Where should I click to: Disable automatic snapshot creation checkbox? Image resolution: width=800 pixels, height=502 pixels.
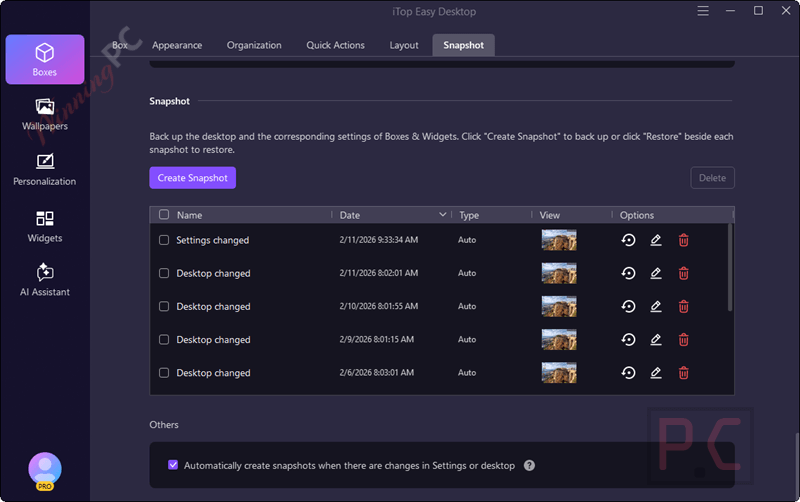tap(173, 465)
